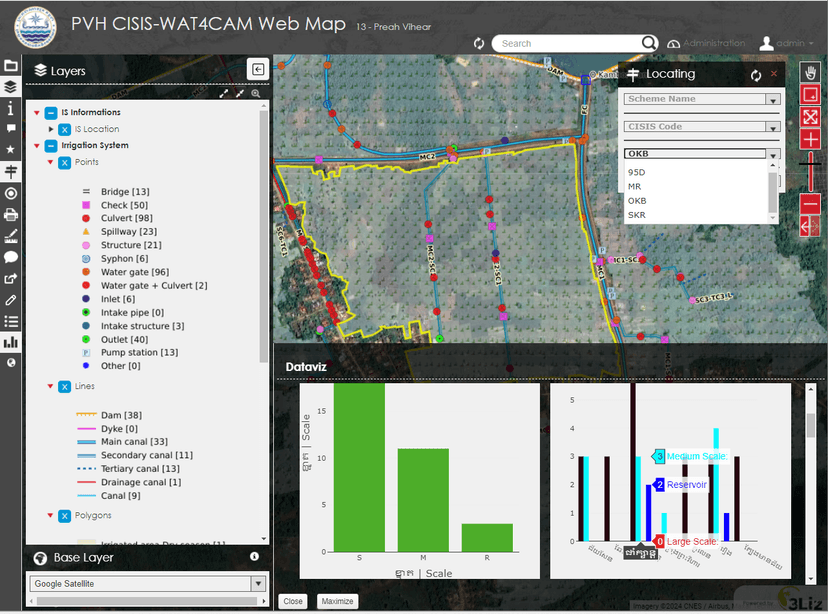The height and width of the screenshot is (614, 828).
Task: Activate the pan hand tool
Action: 810,73
